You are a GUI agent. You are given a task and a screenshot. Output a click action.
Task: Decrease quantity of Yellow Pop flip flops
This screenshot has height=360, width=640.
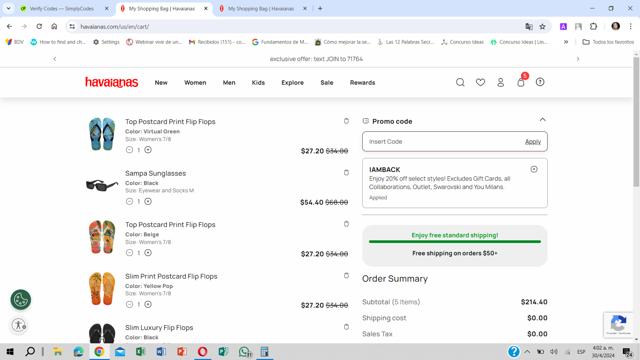(129, 304)
